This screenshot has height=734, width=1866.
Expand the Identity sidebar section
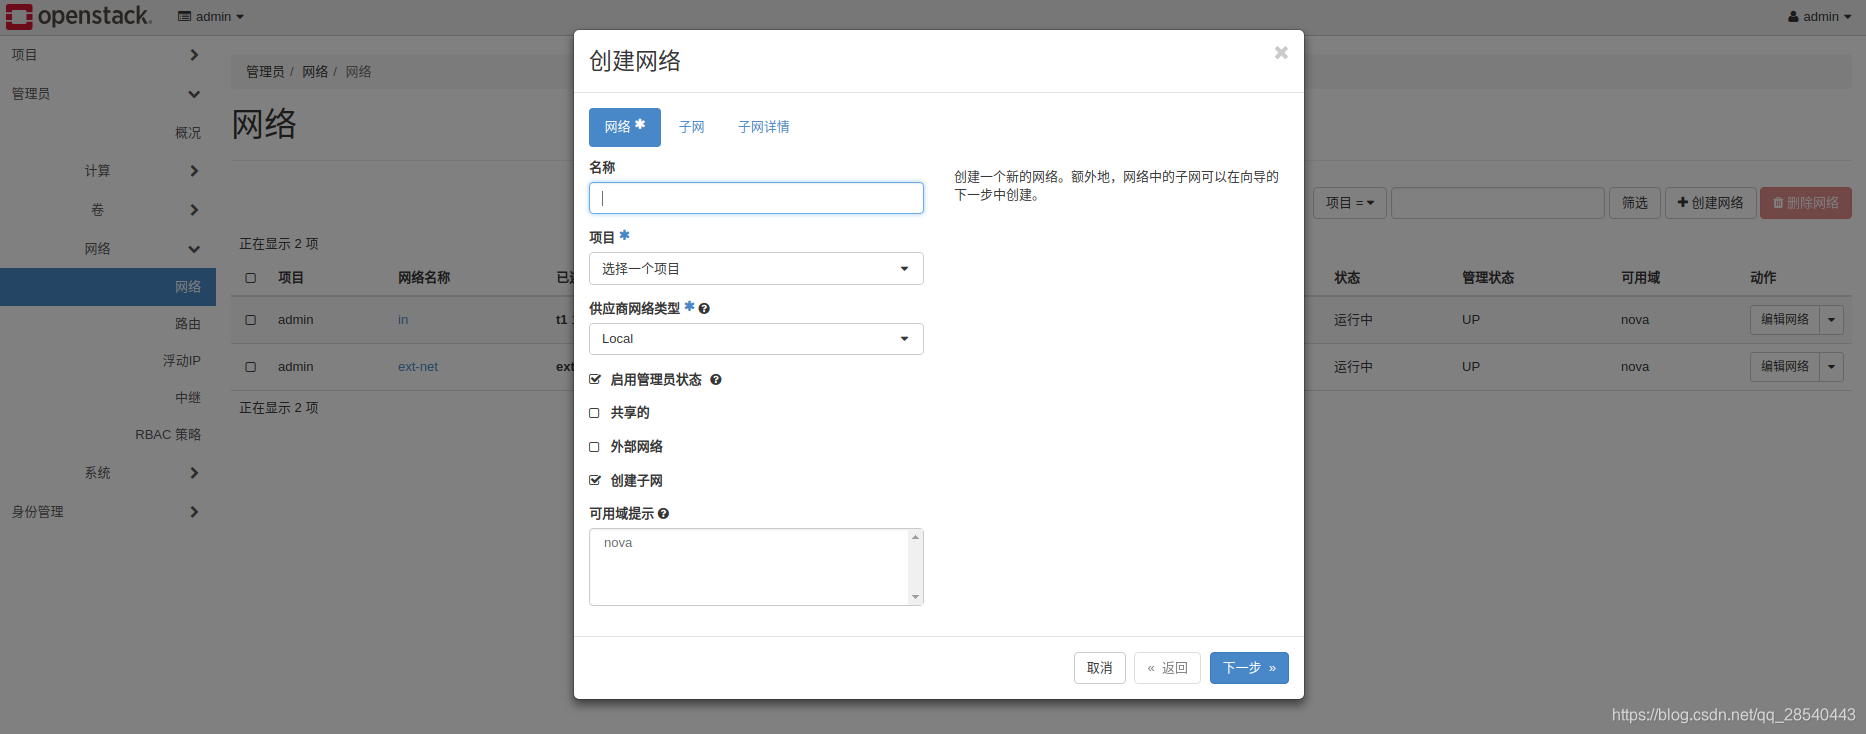tap(108, 512)
